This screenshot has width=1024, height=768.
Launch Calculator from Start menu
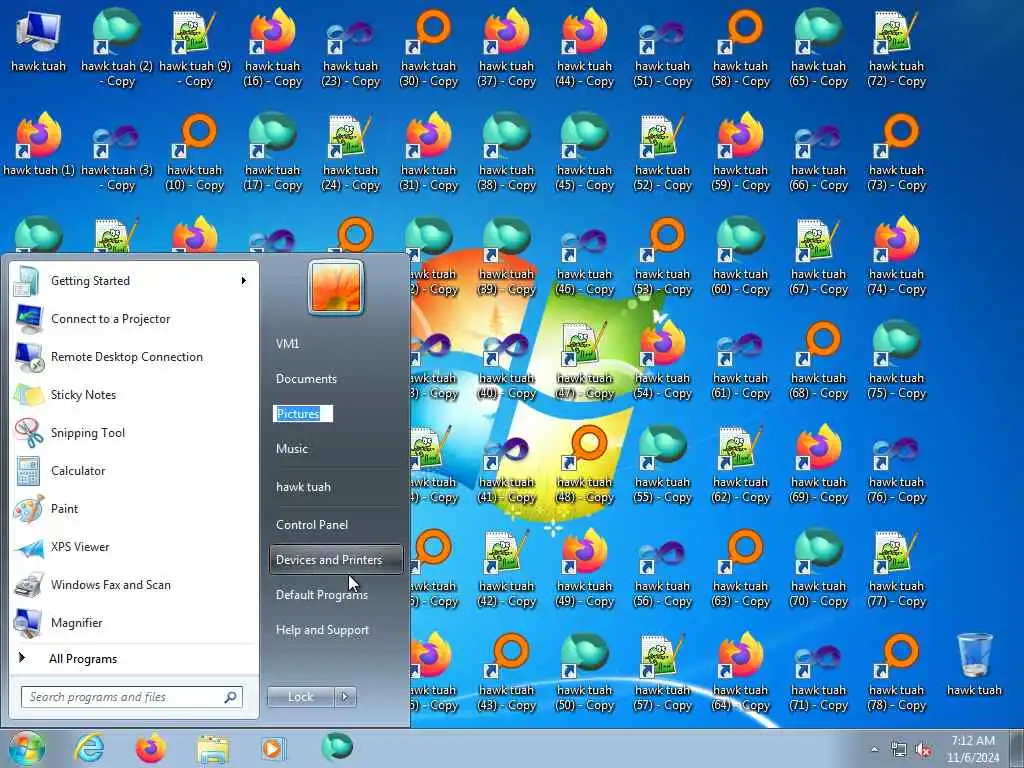point(135,470)
